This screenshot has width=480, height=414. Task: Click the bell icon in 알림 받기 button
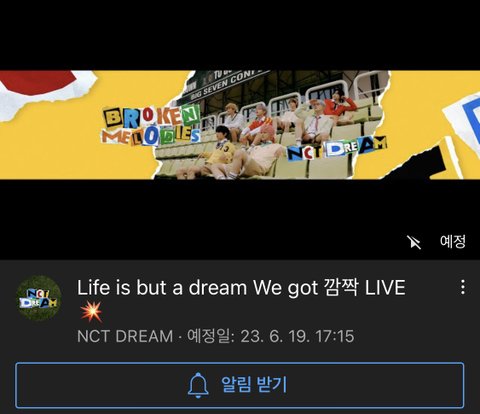pos(198,385)
